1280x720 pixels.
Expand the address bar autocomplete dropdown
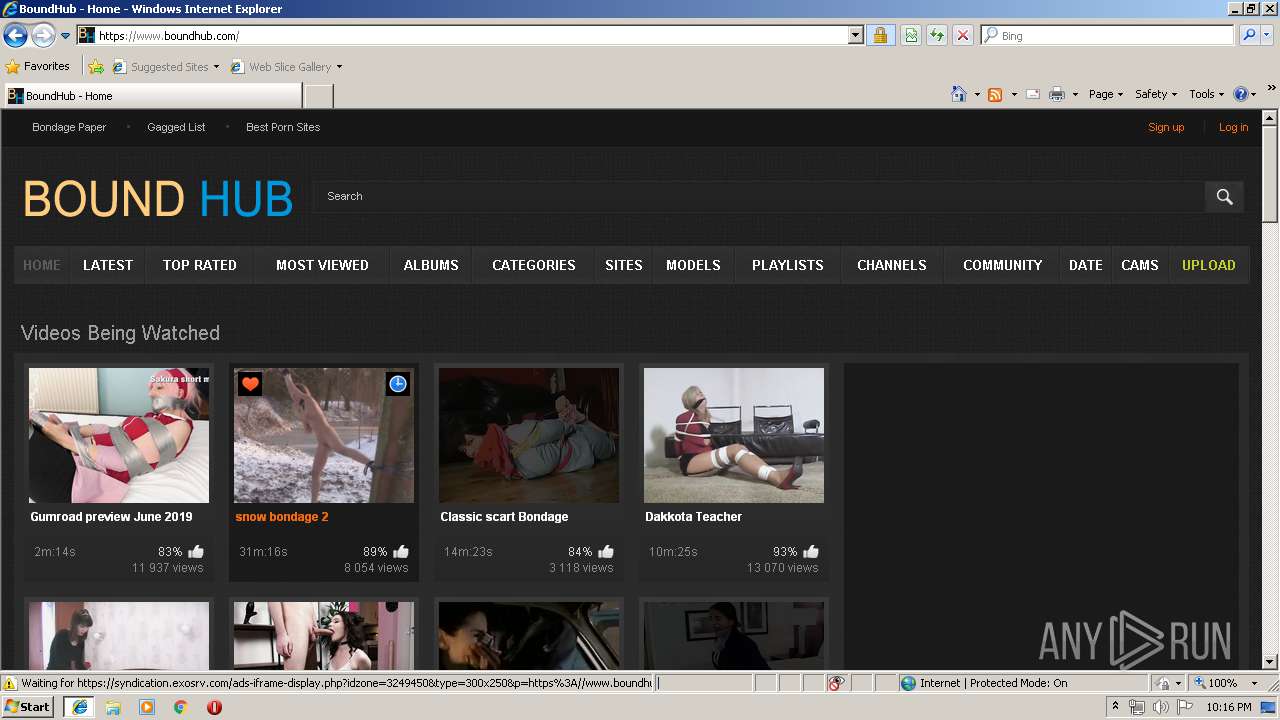coord(855,36)
